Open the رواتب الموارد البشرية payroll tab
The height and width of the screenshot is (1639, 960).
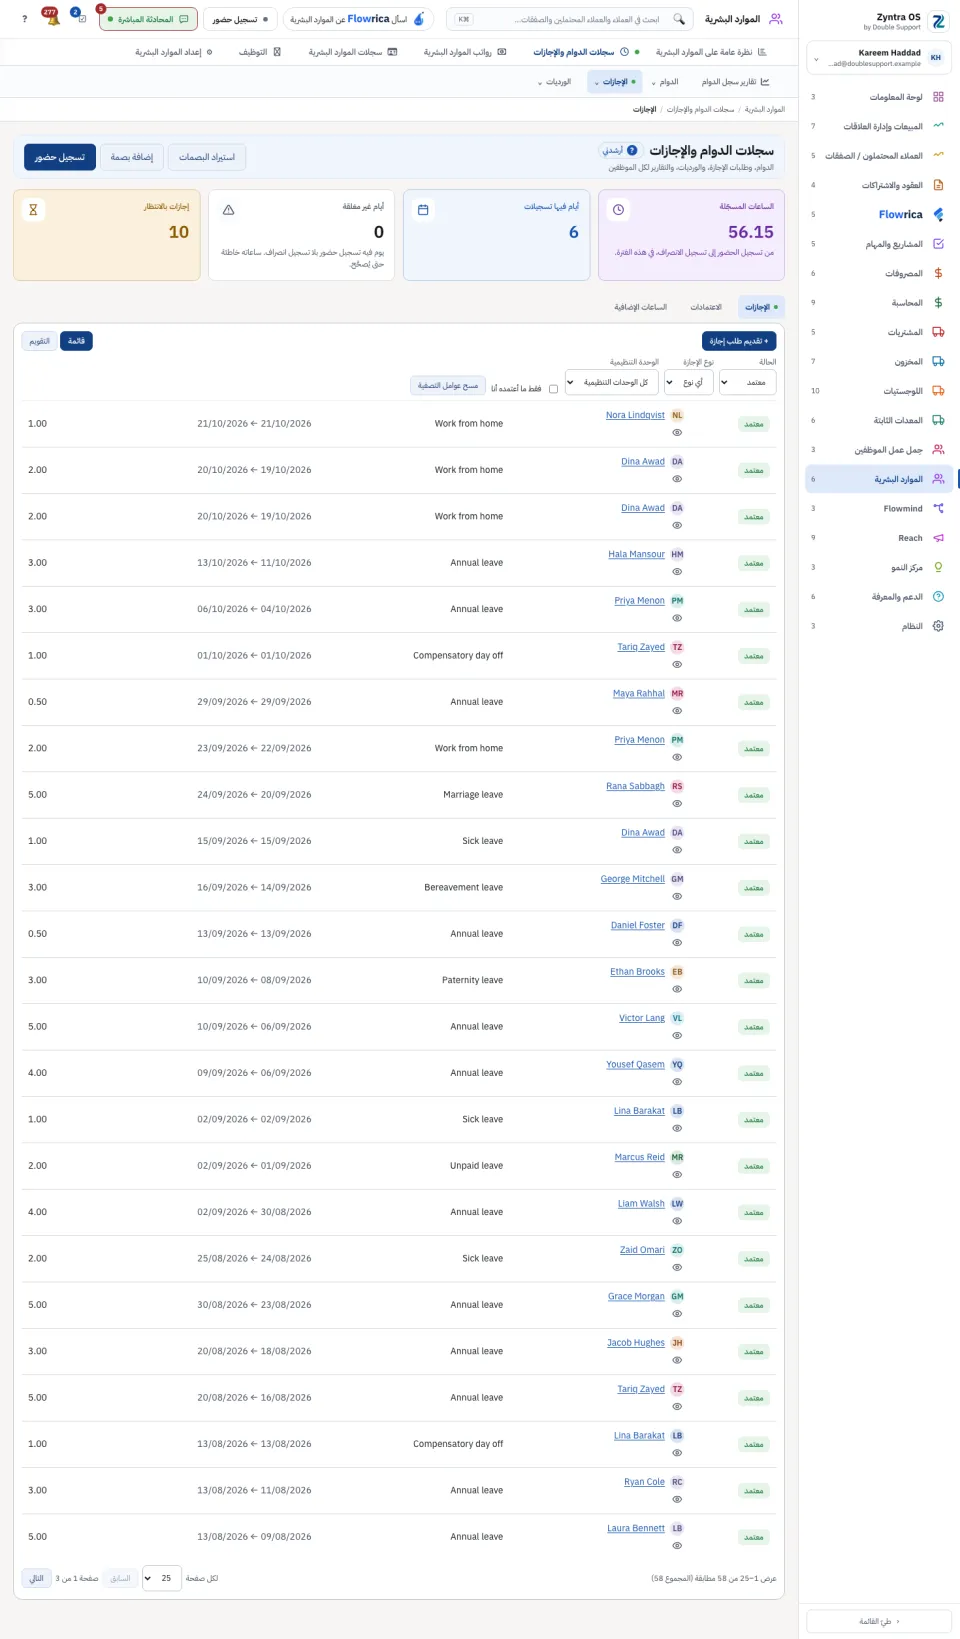tap(464, 52)
